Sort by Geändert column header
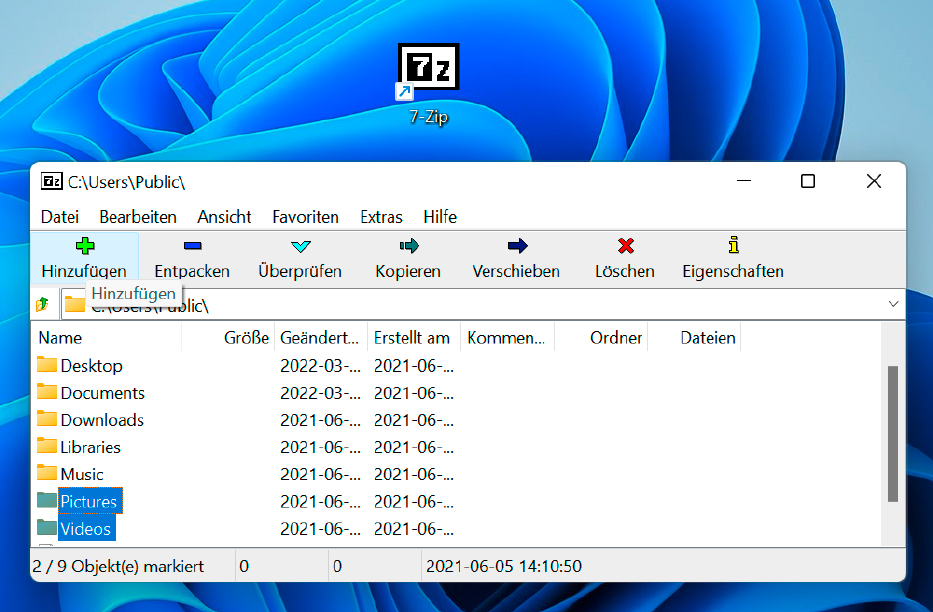The width and height of the screenshot is (933, 612). (x=321, y=338)
